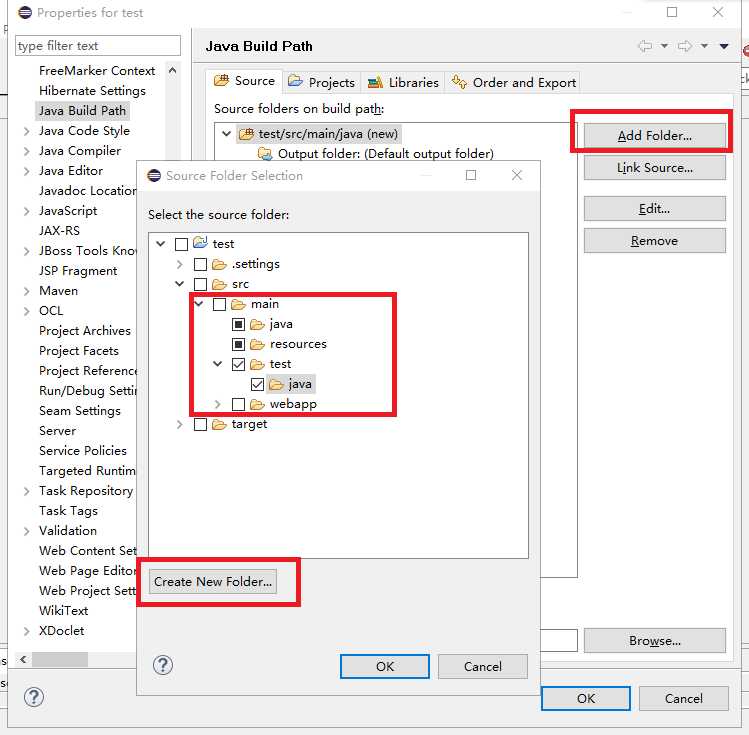Click Cancel in Source Folder Selection
This screenshot has height=735, width=749.
pos(483,666)
